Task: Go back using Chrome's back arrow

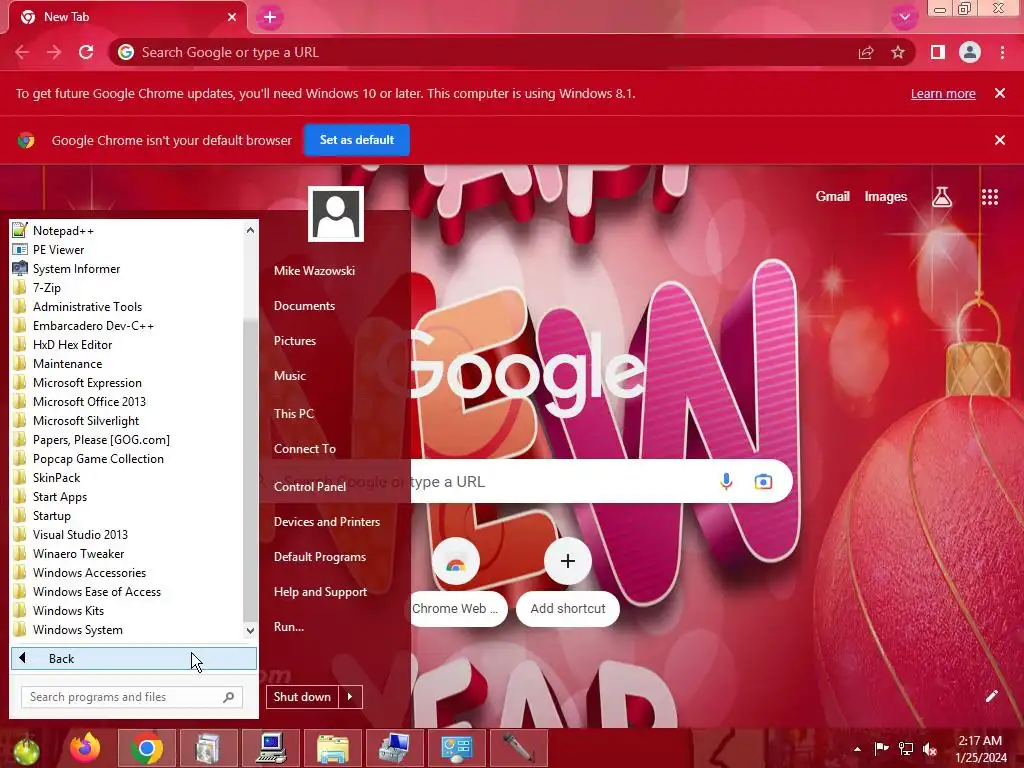Action: tap(22, 52)
